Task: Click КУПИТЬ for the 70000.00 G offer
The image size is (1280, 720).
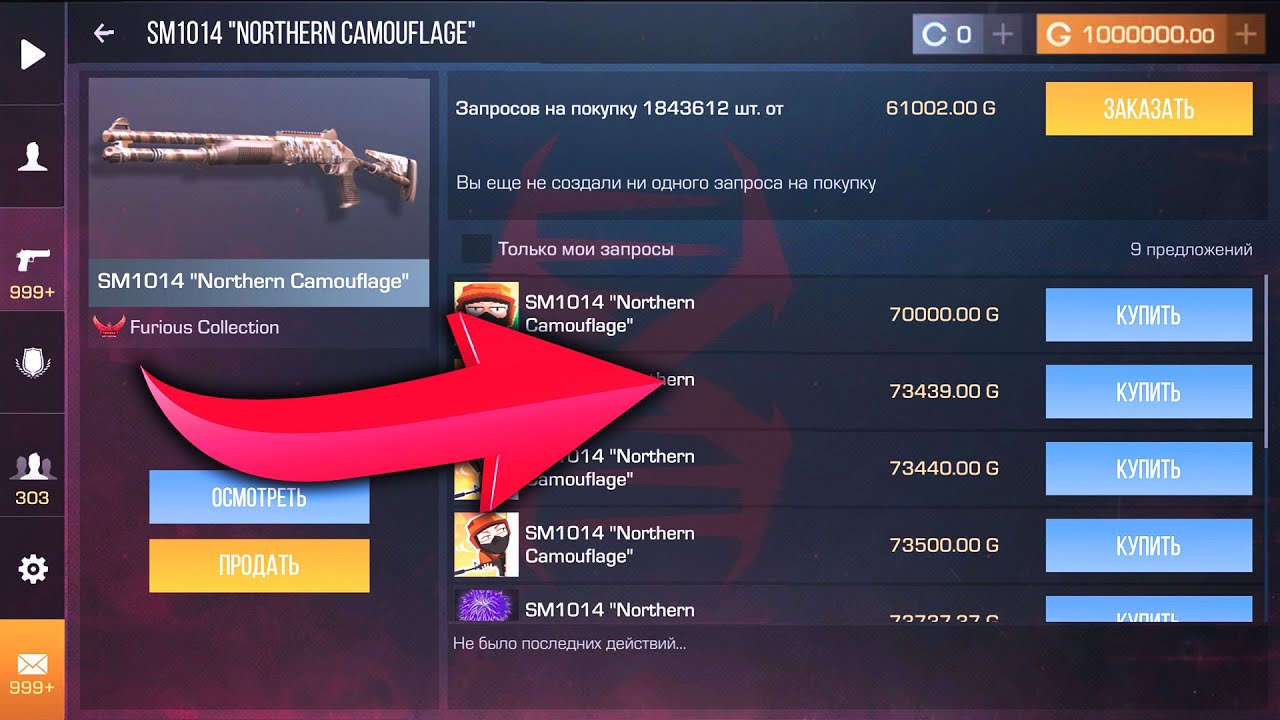Action: [x=1149, y=315]
